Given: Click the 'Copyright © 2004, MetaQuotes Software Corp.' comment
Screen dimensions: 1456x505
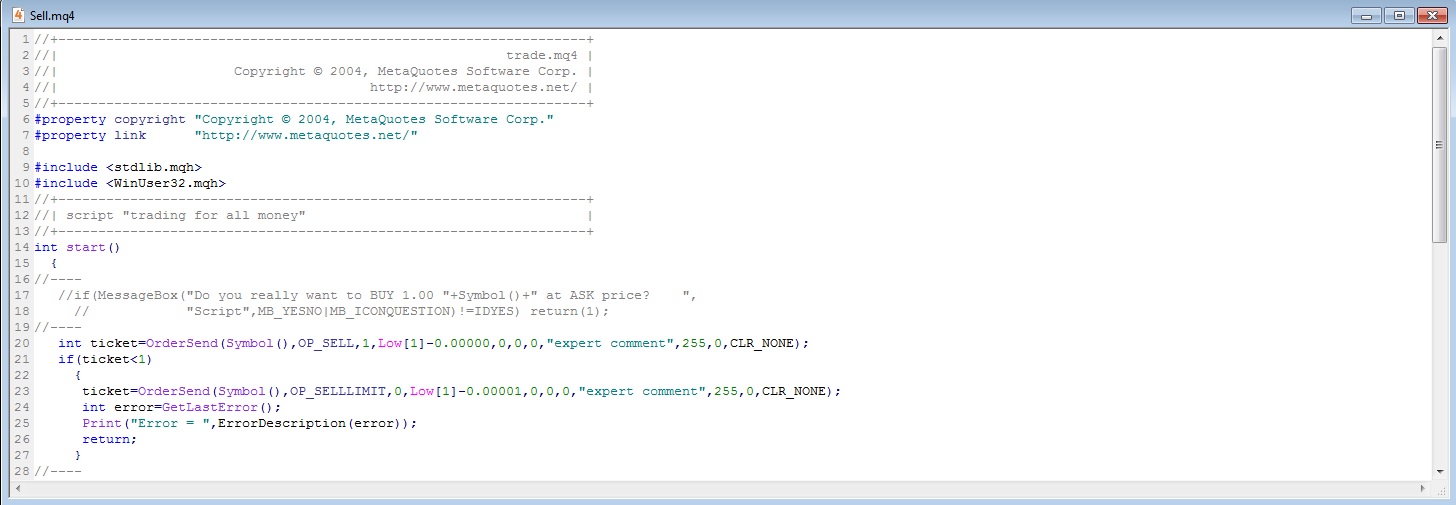Looking at the screenshot, I should 405,71.
